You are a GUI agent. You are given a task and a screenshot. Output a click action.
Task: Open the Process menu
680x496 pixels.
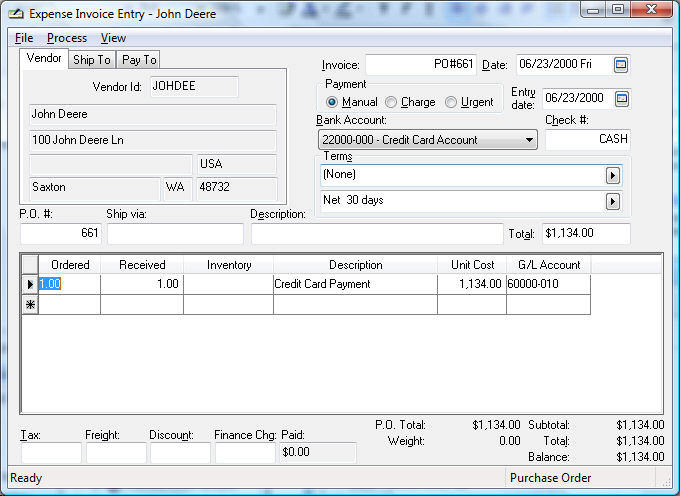click(67, 38)
